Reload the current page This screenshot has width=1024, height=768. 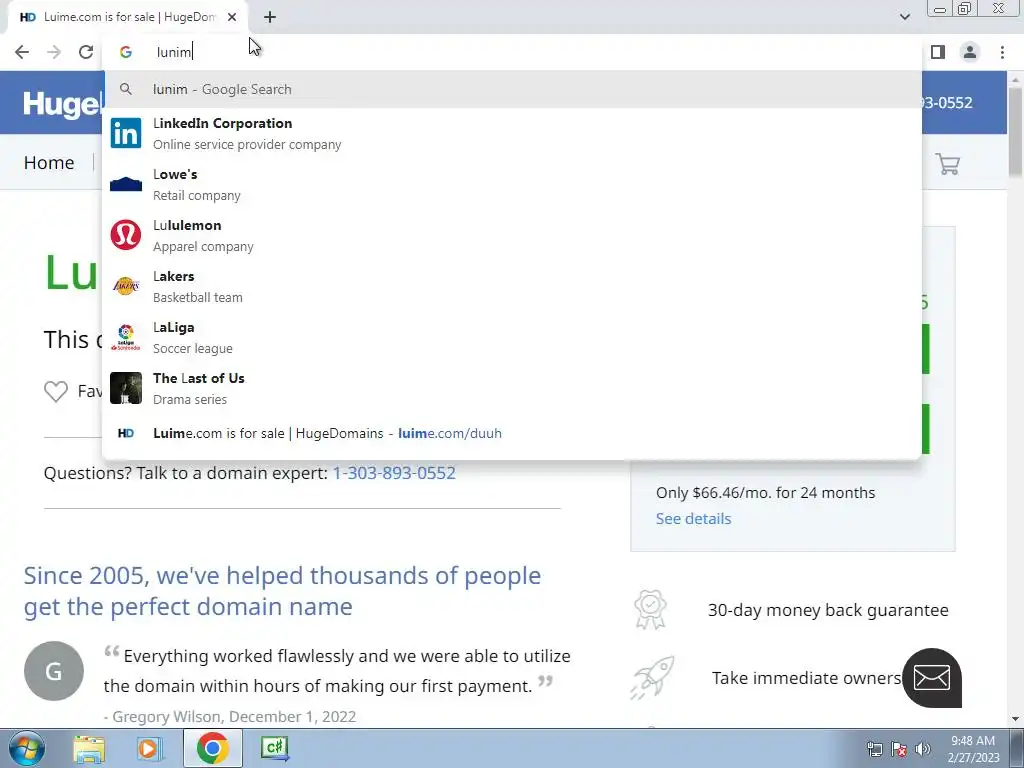click(86, 52)
